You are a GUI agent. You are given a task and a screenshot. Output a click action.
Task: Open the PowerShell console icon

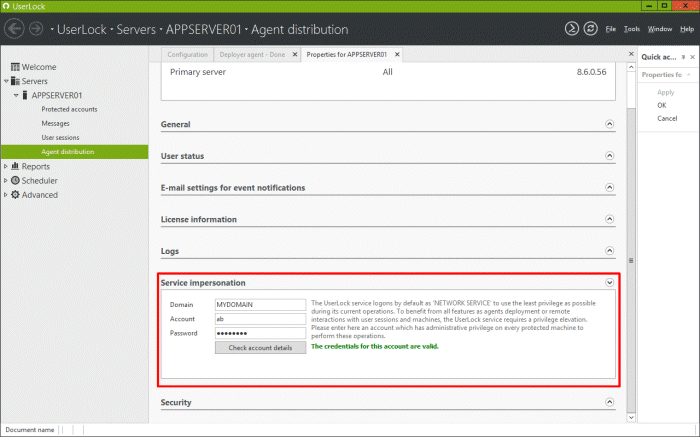tap(571, 29)
